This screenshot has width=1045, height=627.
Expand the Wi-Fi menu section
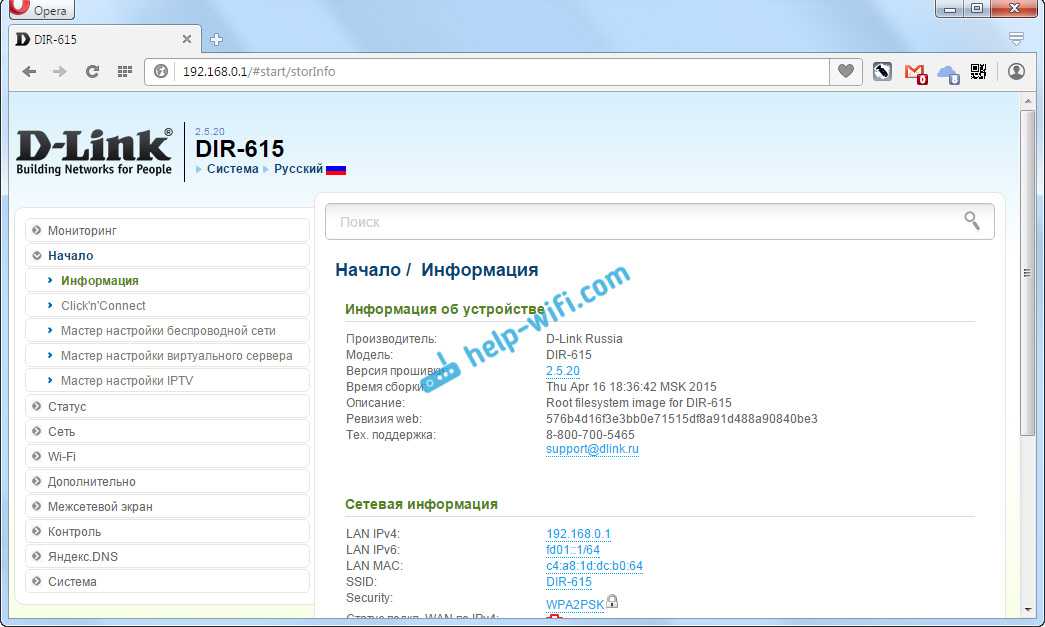(61, 457)
